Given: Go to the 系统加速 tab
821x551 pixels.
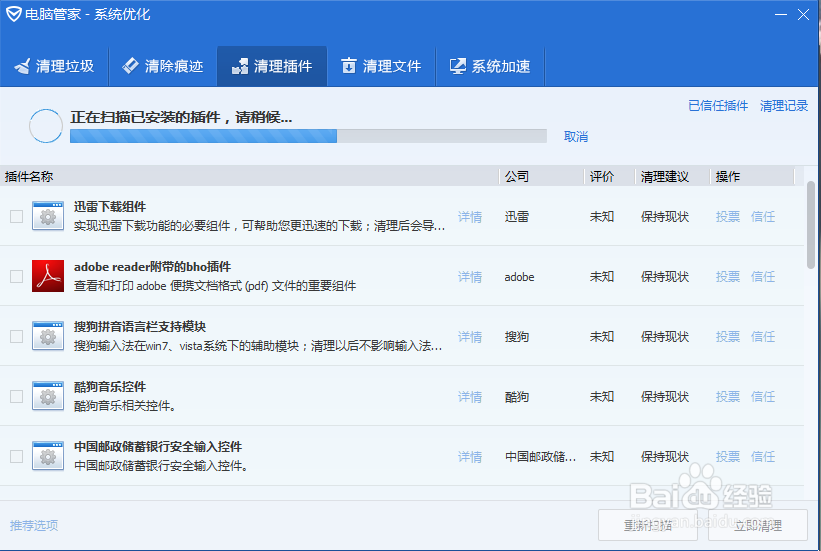Looking at the screenshot, I should pyautogui.click(x=490, y=66).
